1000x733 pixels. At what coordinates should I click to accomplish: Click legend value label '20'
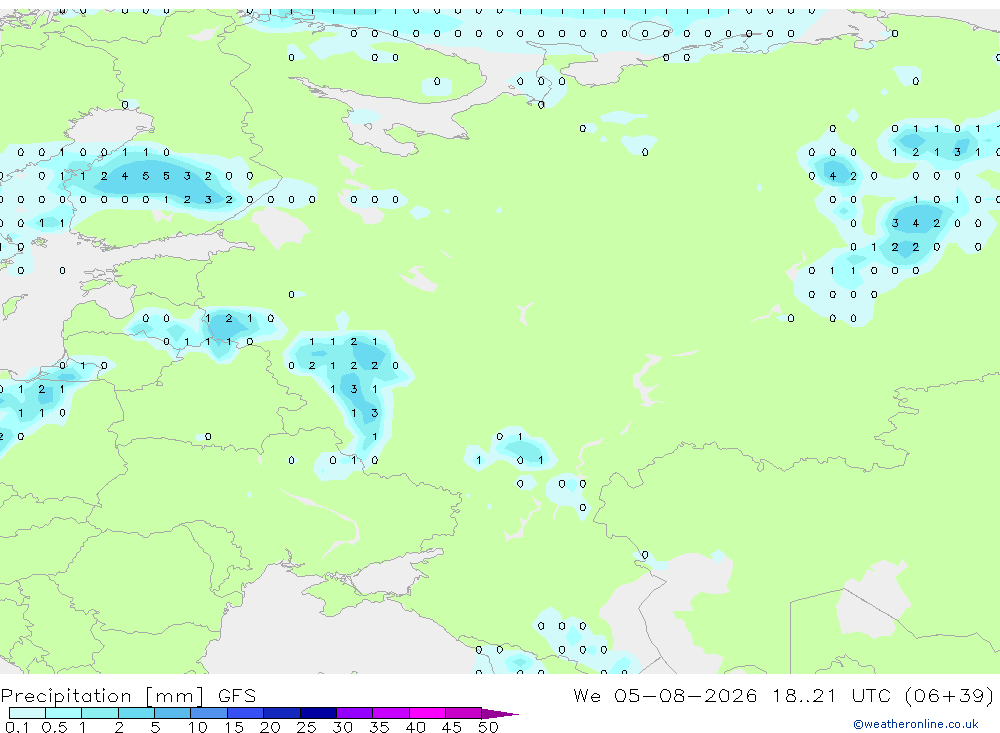(270, 727)
